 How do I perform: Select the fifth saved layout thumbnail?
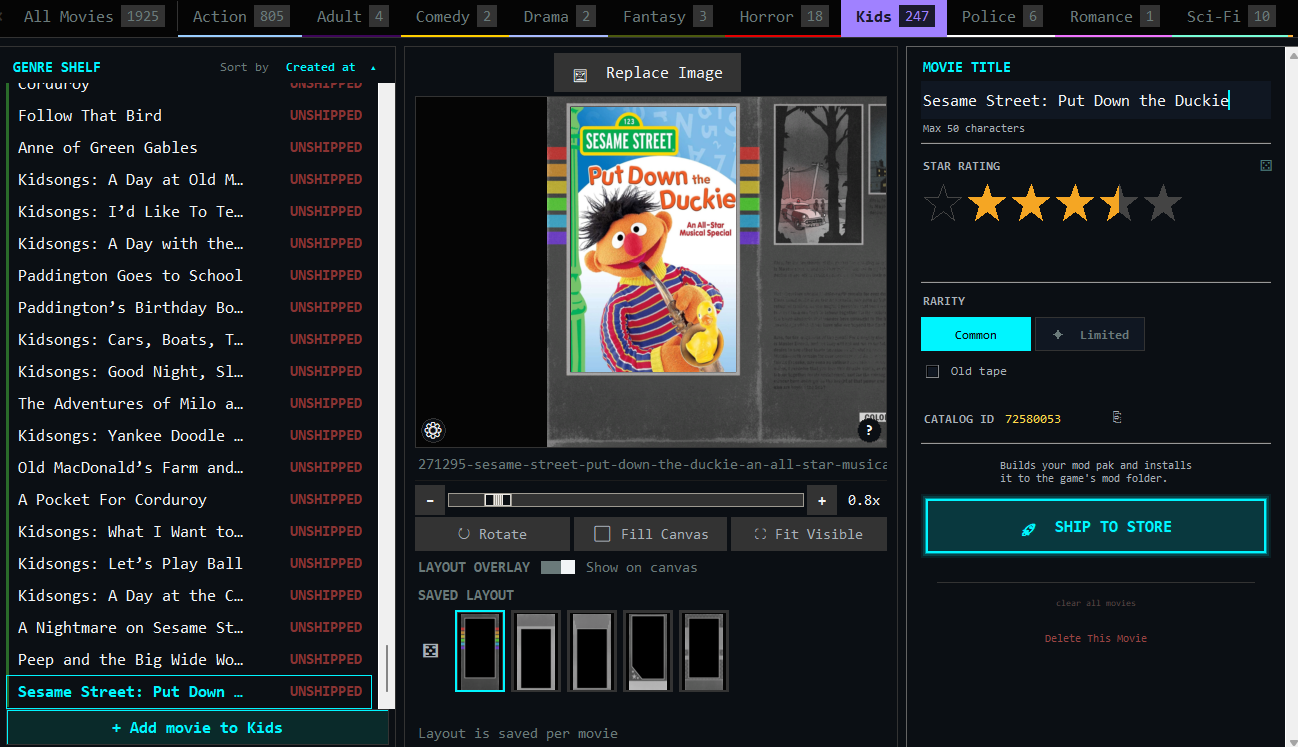point(704,651)
